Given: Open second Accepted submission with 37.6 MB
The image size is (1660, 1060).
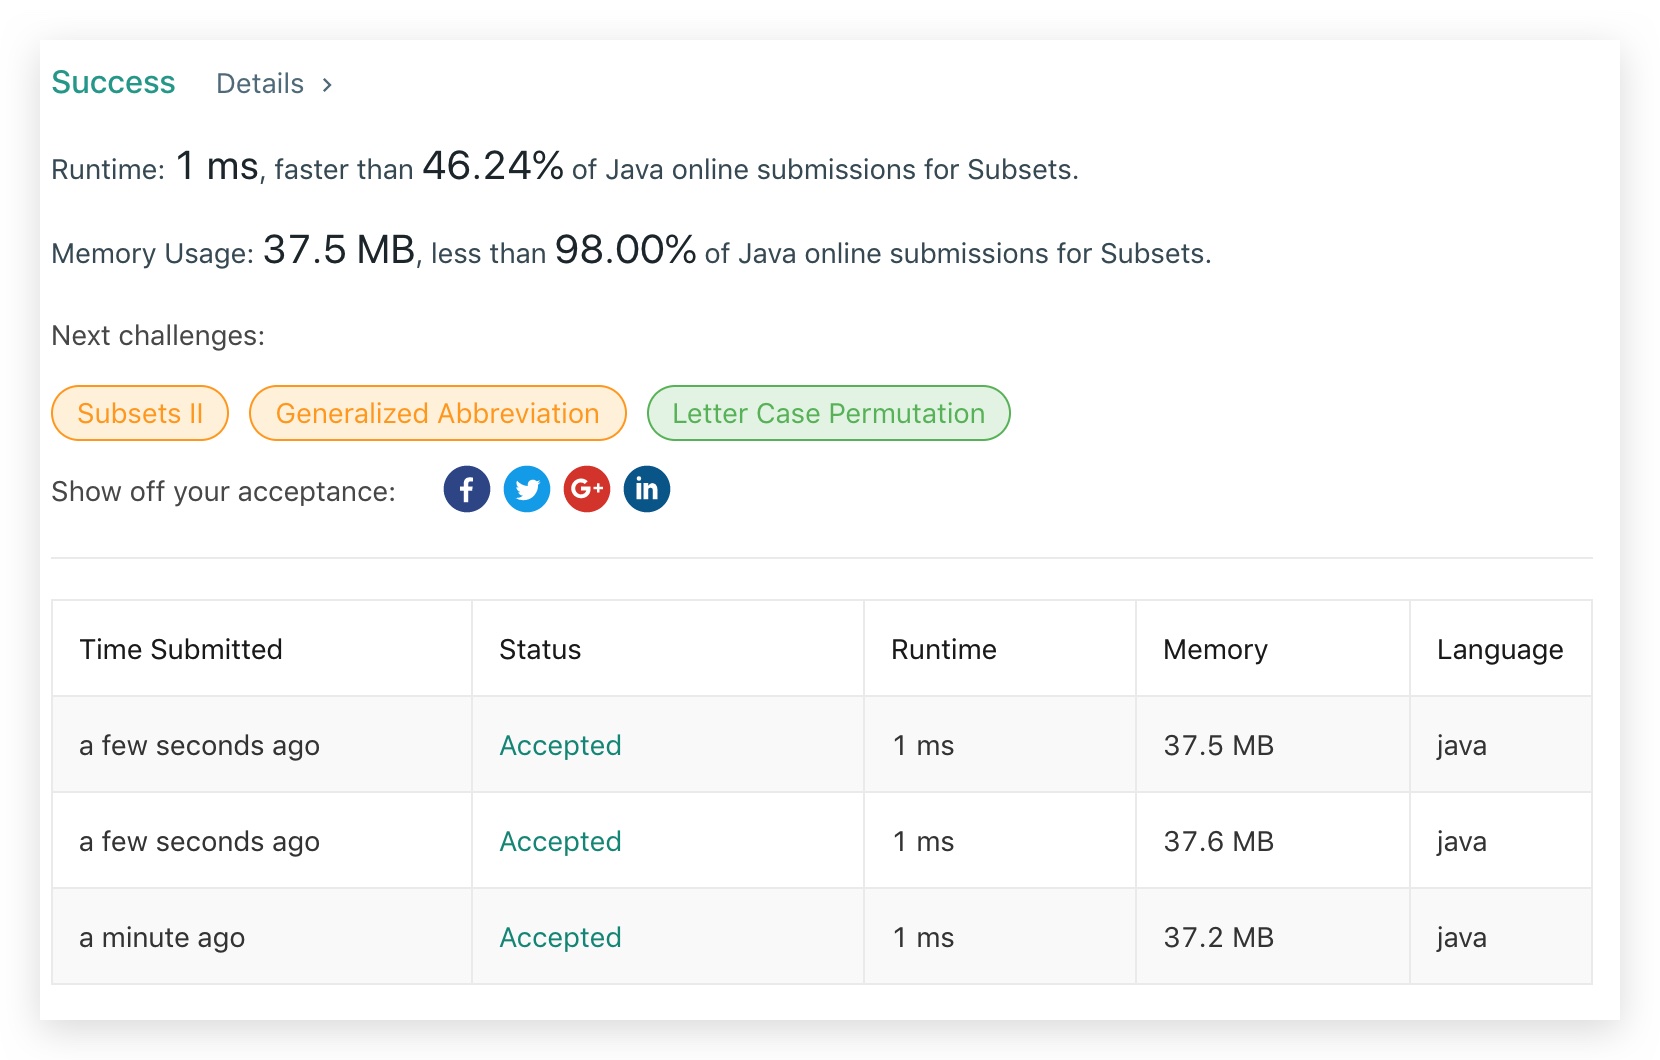Looking at the screenshot, I should (560, 841).
